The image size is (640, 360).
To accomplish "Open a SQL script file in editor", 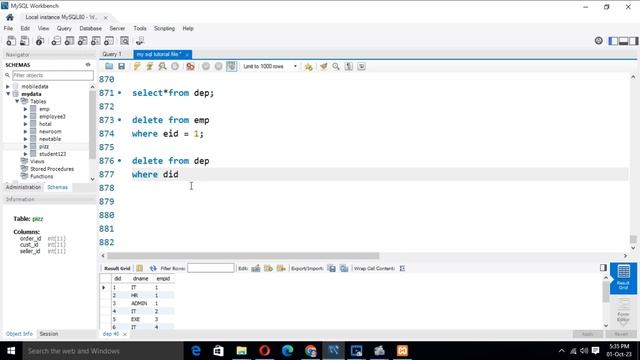I will pyautogui.click(x=109, y=66).
